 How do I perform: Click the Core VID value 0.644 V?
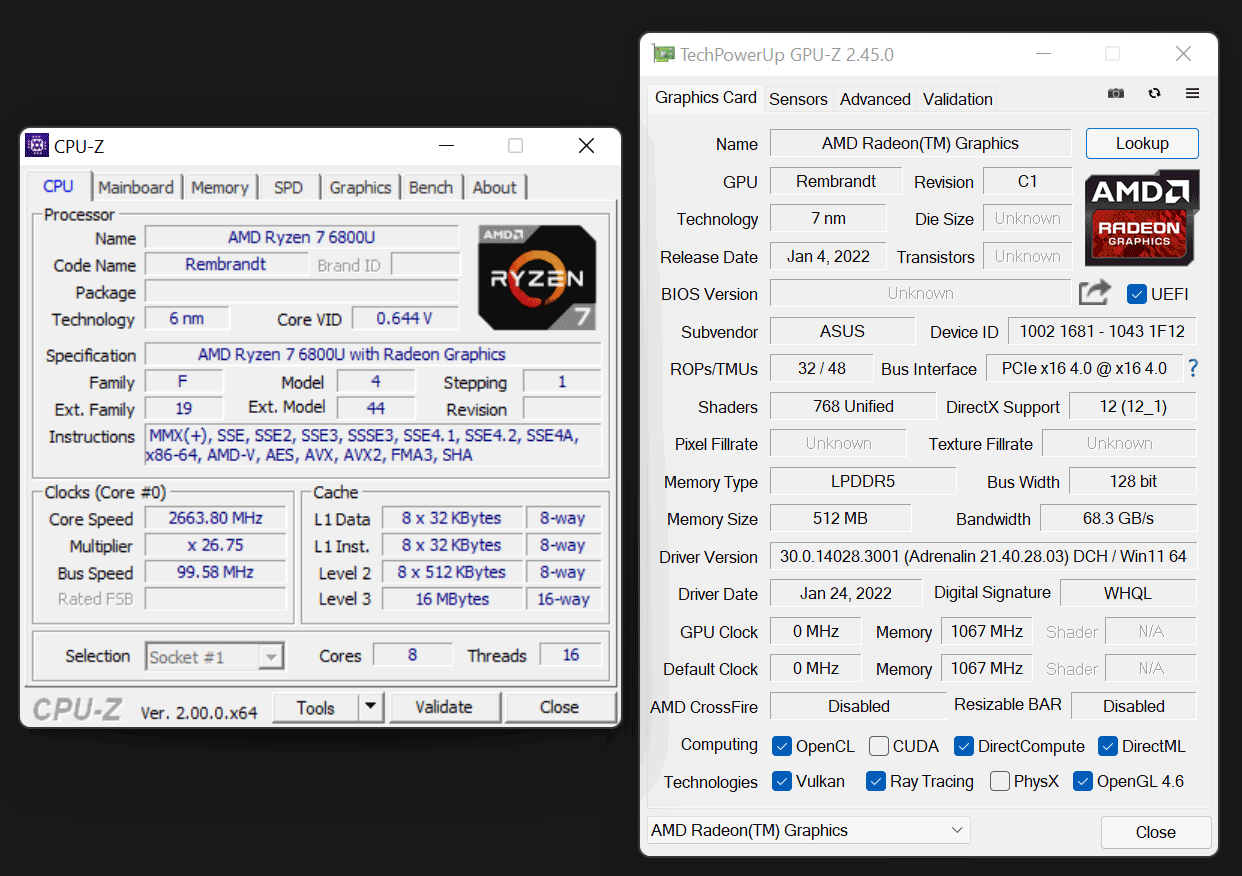tap(404, 318)
